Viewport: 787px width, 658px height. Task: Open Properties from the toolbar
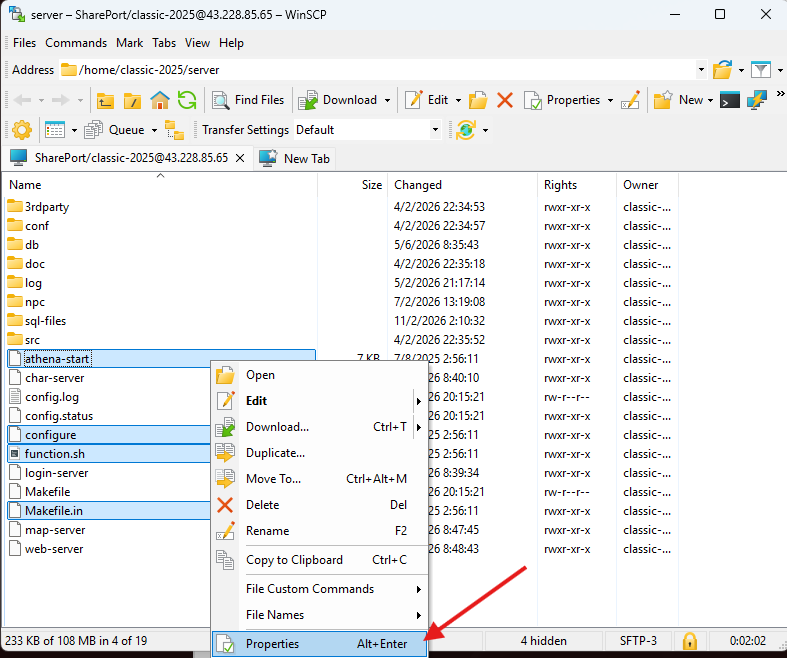click(x=562, y=100)
